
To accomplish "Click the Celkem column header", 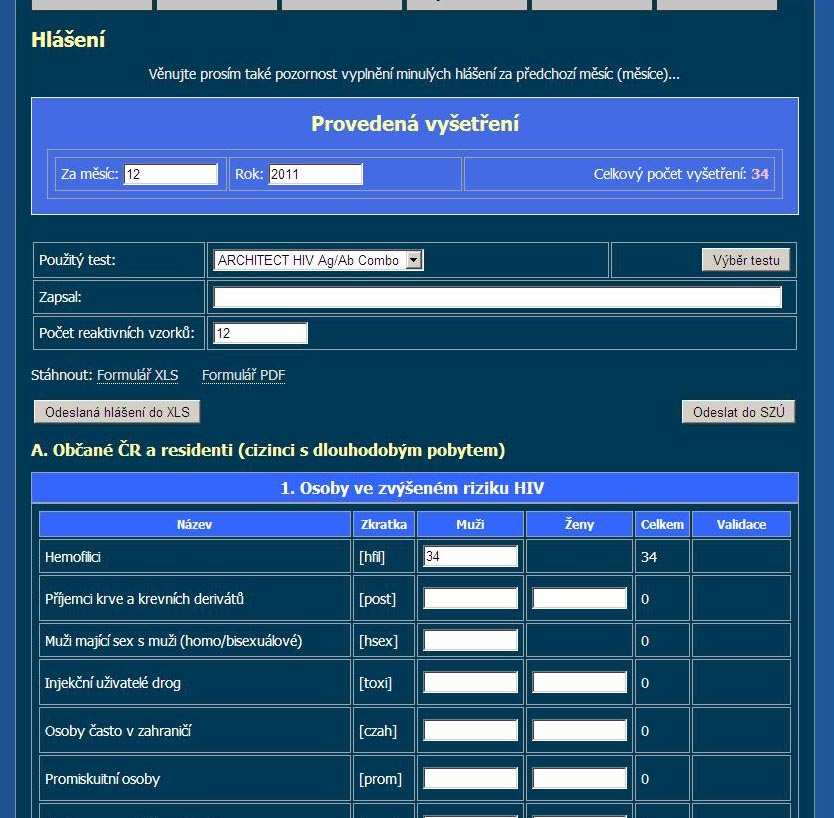I will coord(662,524).
